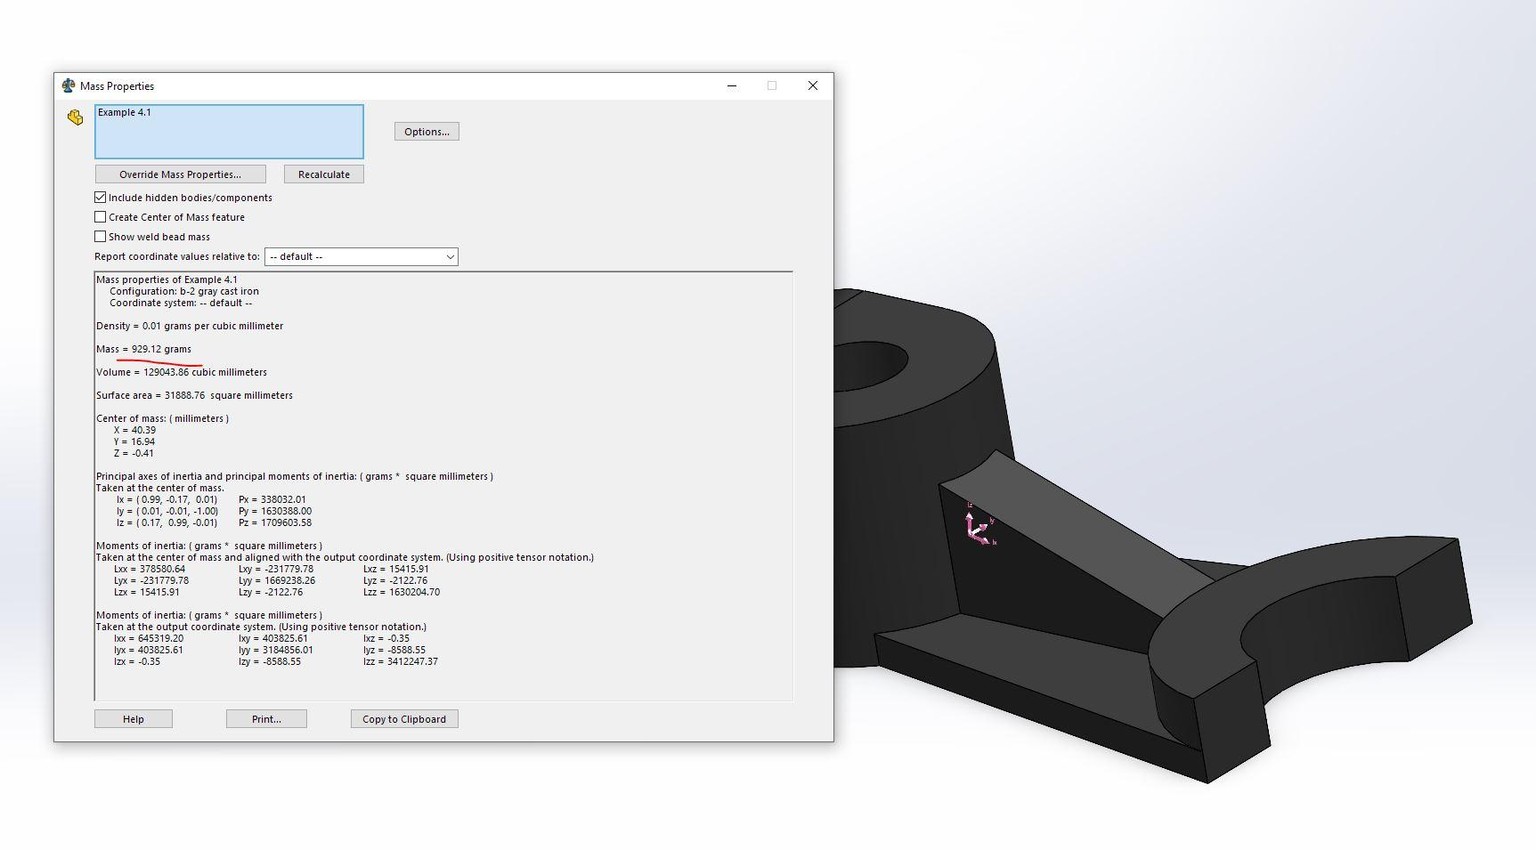Click the Lyy = 1669238.26 value
Viewport: 1536px width, 850px height.
(x=277, y=581)
